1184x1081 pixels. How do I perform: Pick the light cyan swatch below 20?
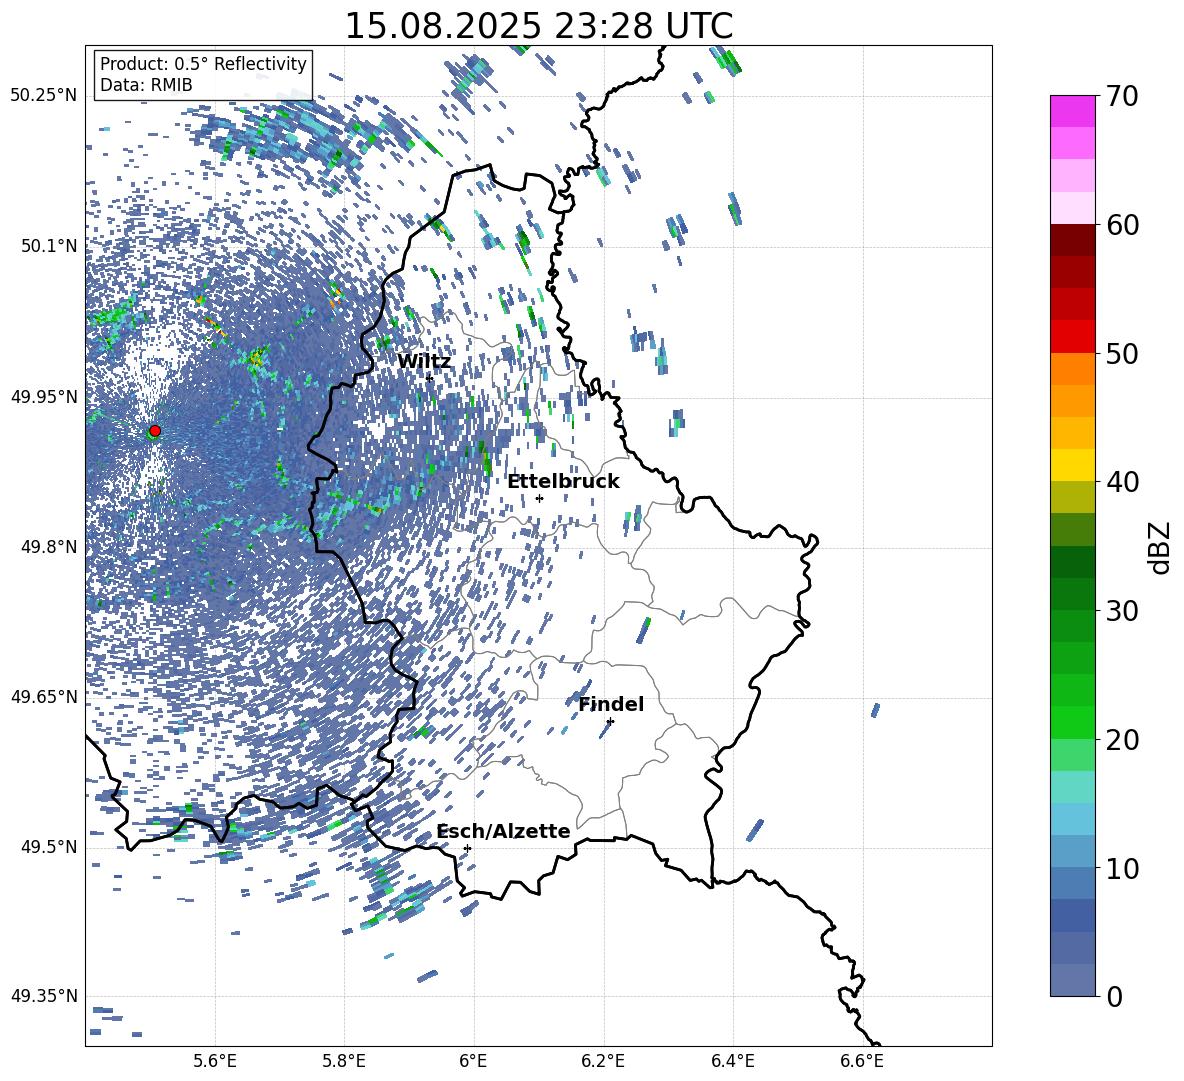(1072, 787)
